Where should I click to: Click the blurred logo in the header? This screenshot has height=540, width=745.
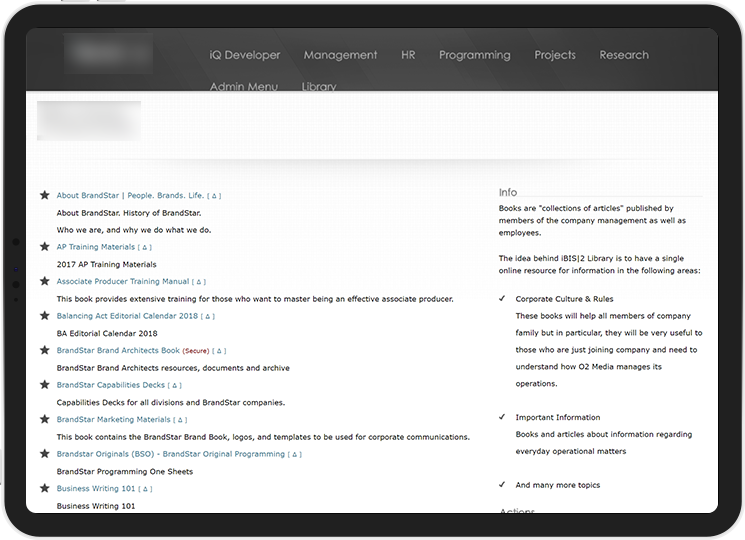[108, 53]
